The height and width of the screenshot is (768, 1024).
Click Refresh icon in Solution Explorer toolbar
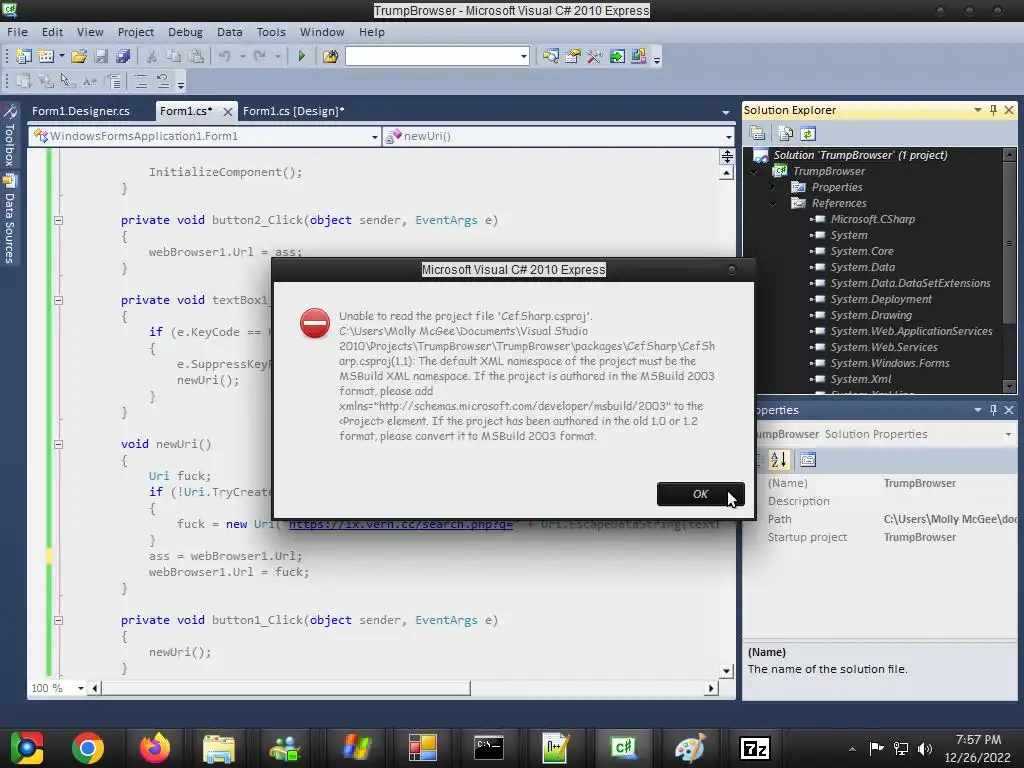[x=808, y=133]
